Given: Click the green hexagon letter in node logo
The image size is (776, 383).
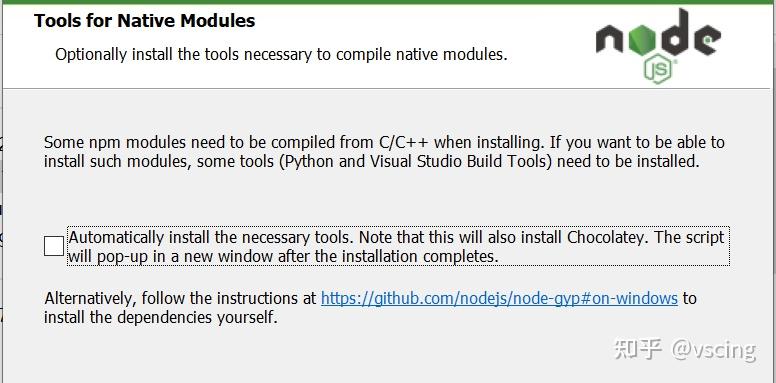Looking at the screenshot, I should 643,39.
